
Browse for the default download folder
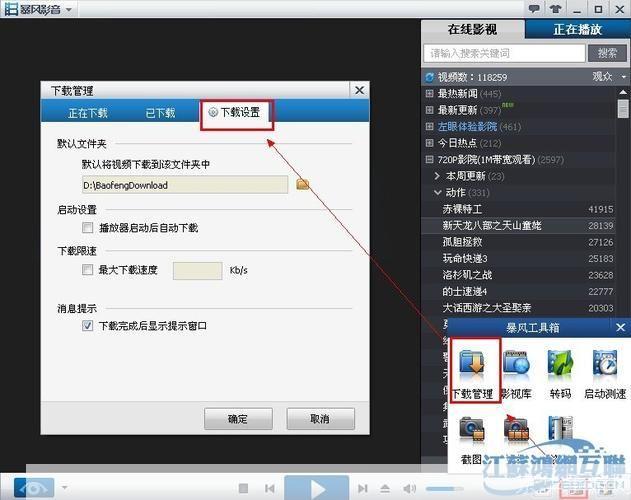[303, 184]
